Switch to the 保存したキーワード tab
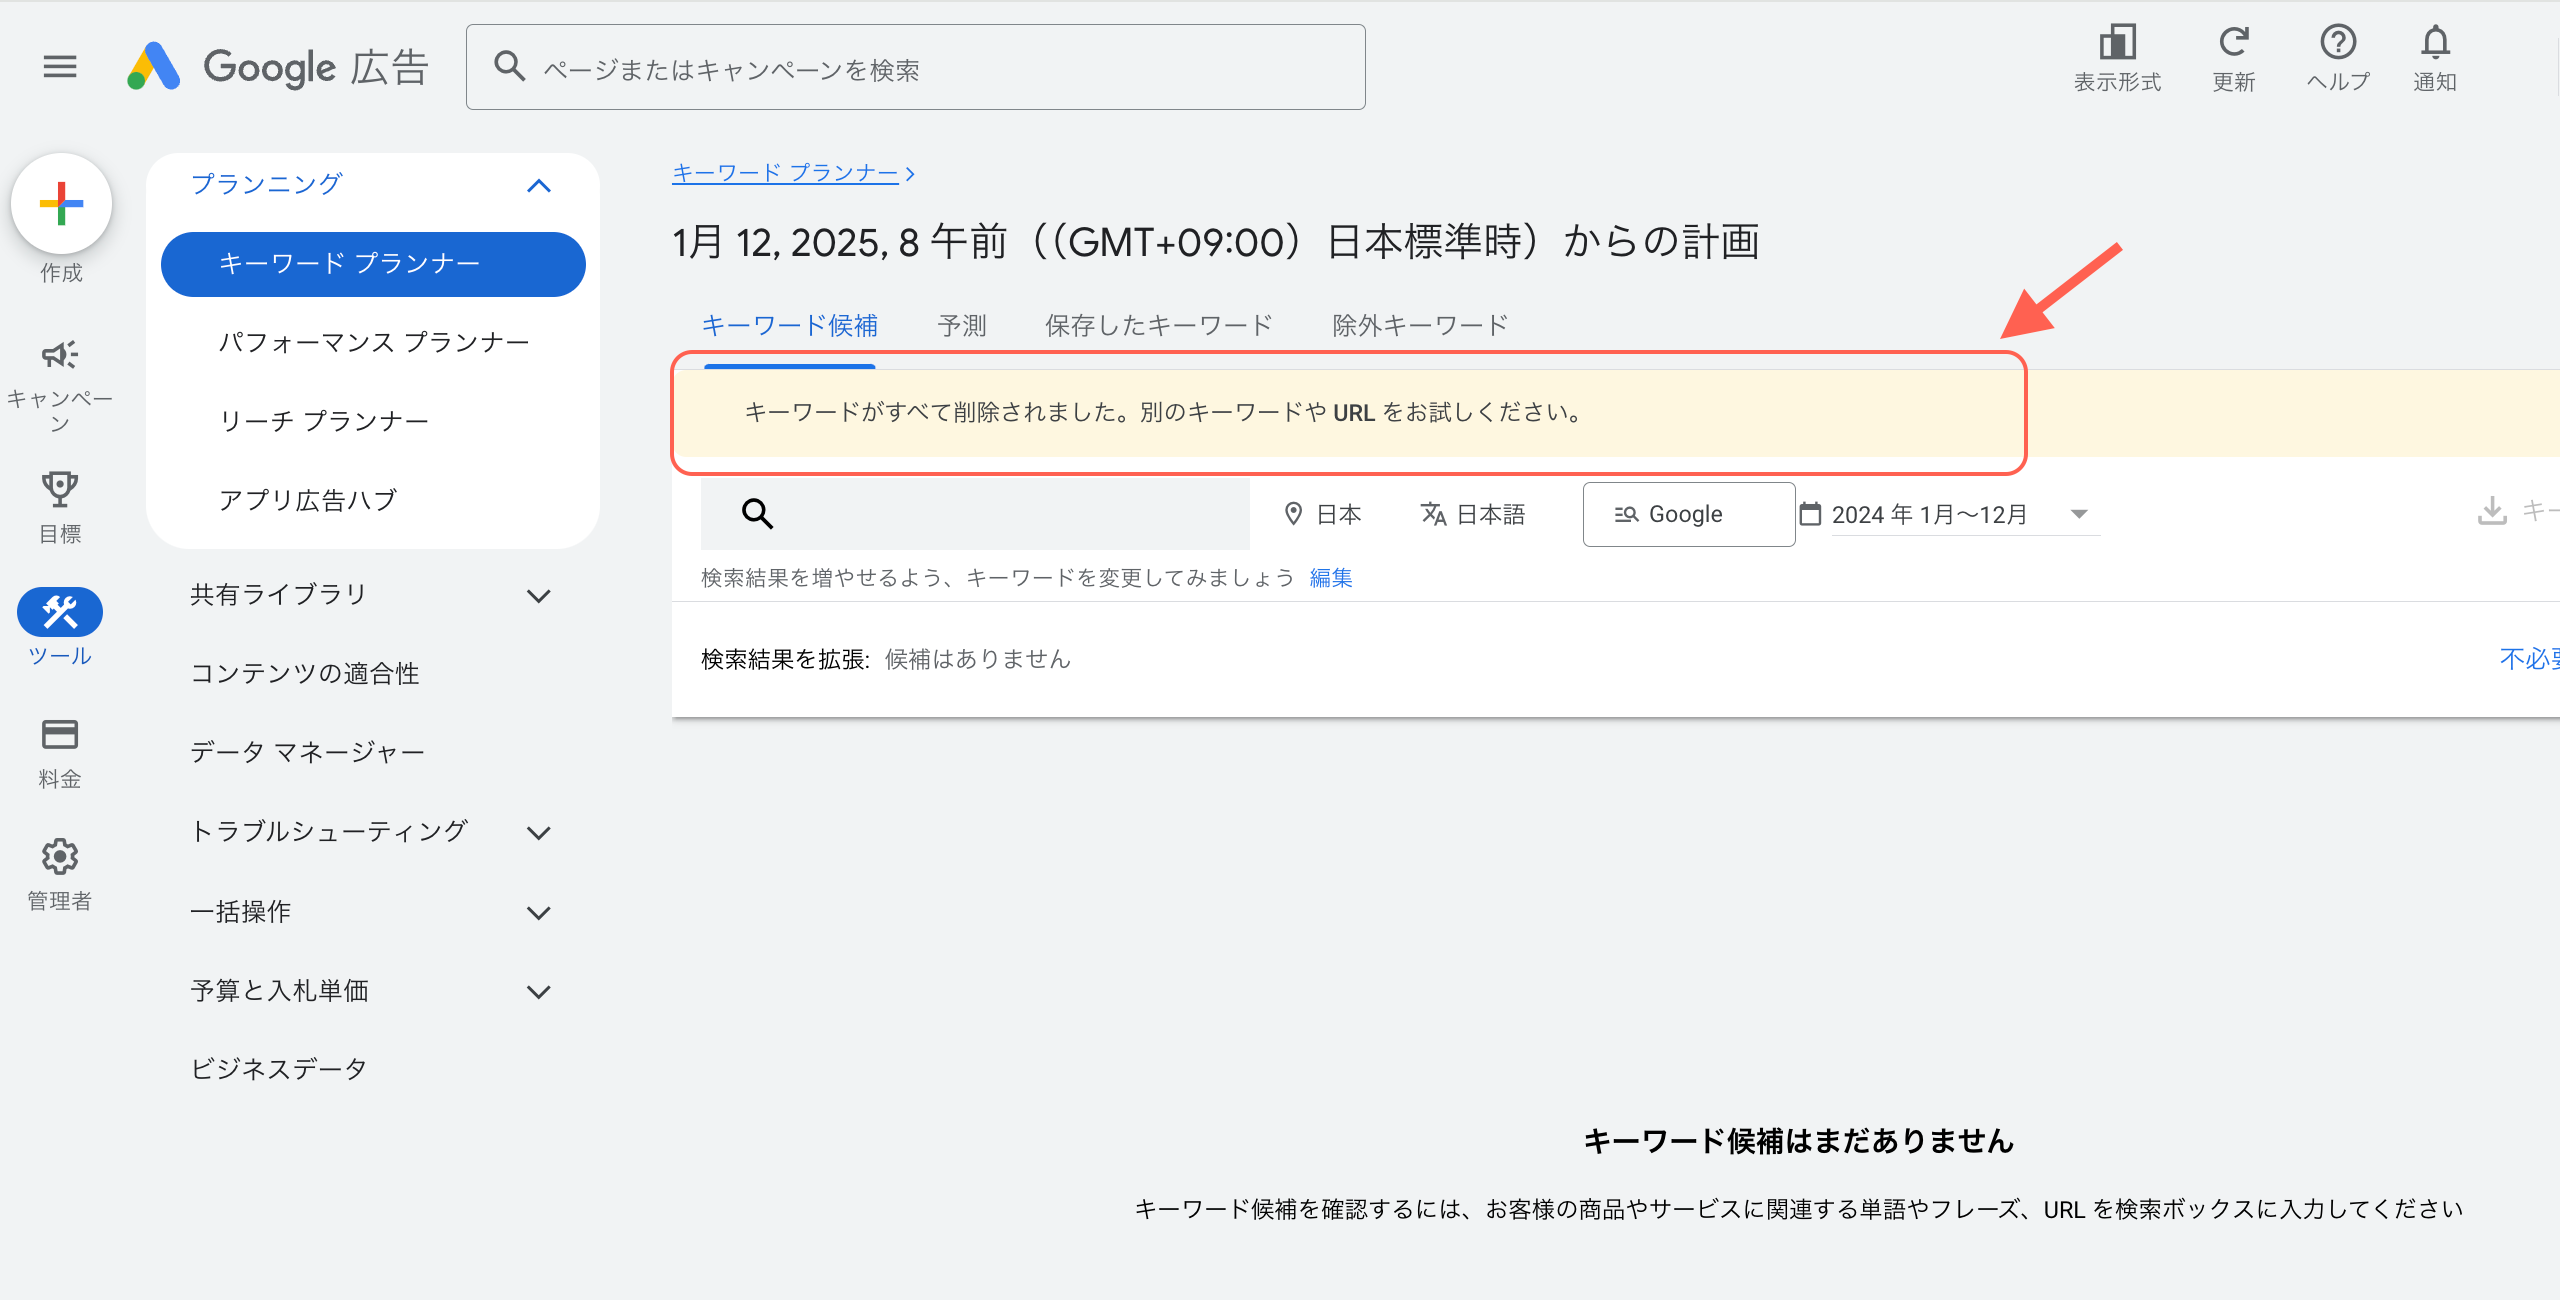The height and width of the screenshot is (1300, 2560). (x=1158, y=326)
